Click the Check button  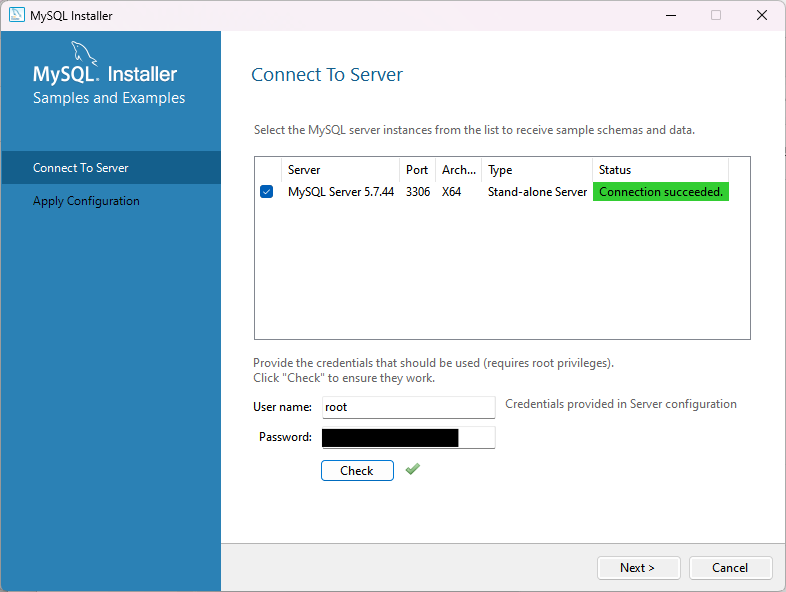[x=357, y=471]
